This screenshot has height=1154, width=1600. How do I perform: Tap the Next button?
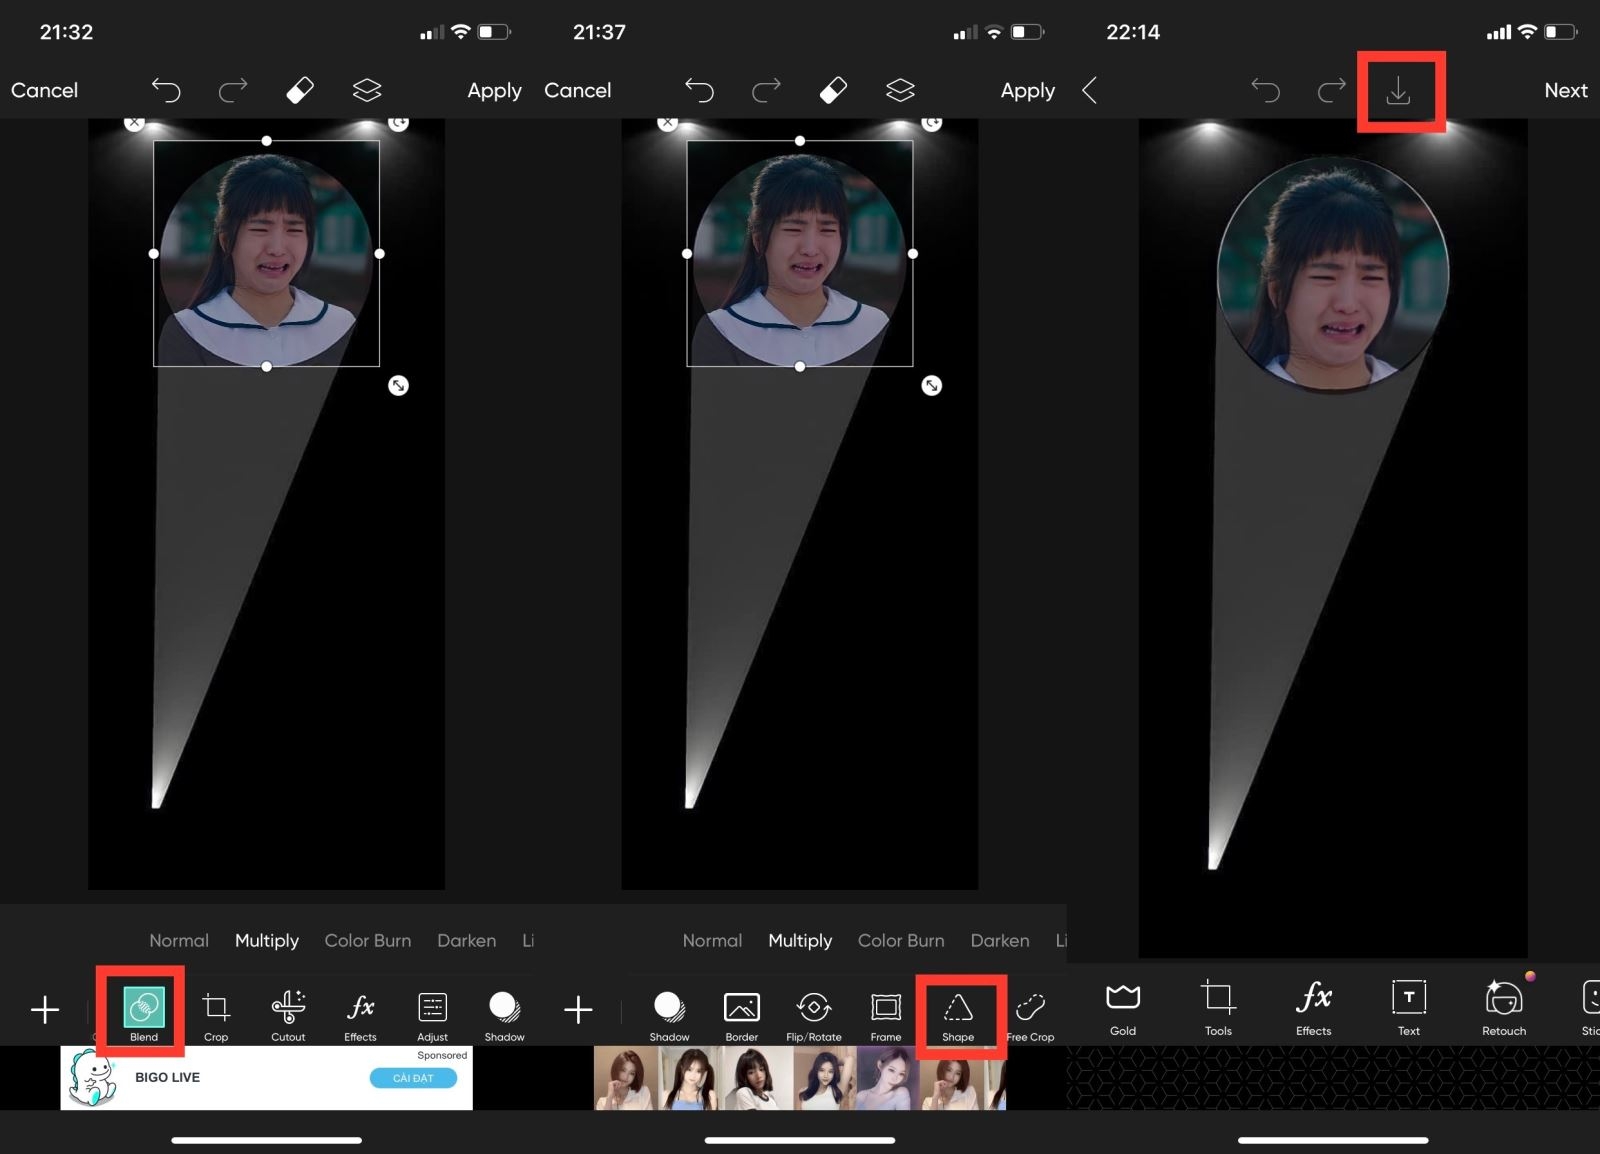coord(1565,90)
